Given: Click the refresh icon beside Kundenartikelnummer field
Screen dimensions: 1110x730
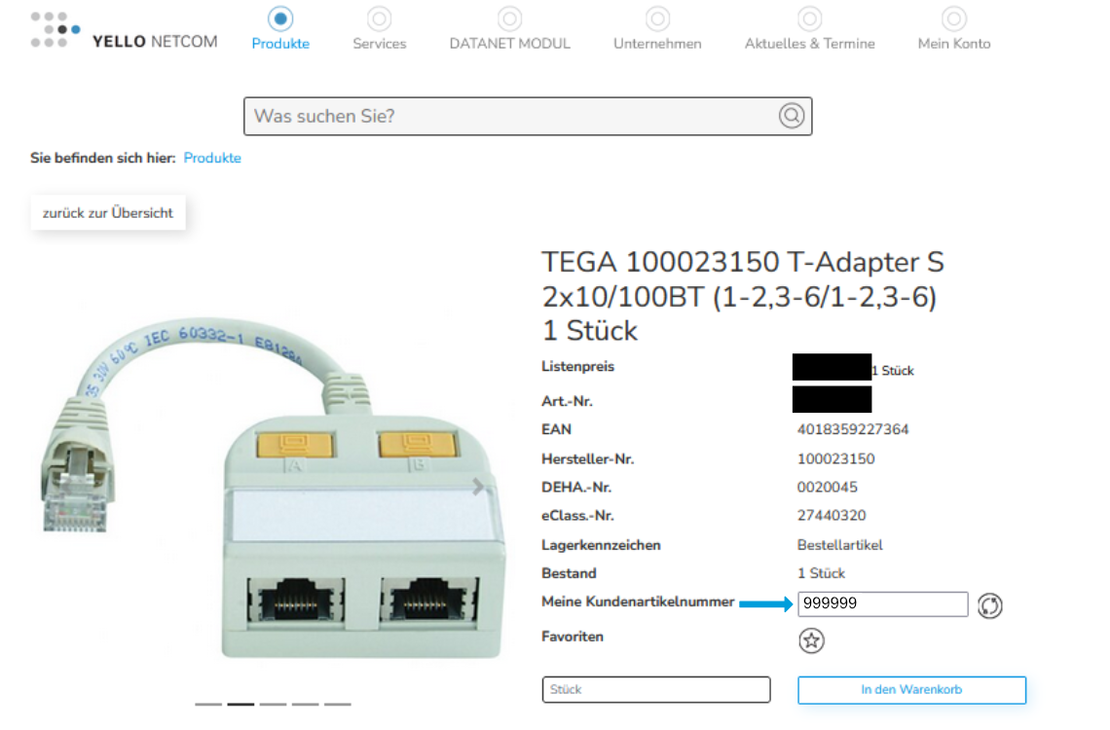Looking at the screenshot, I should point(990,605).
